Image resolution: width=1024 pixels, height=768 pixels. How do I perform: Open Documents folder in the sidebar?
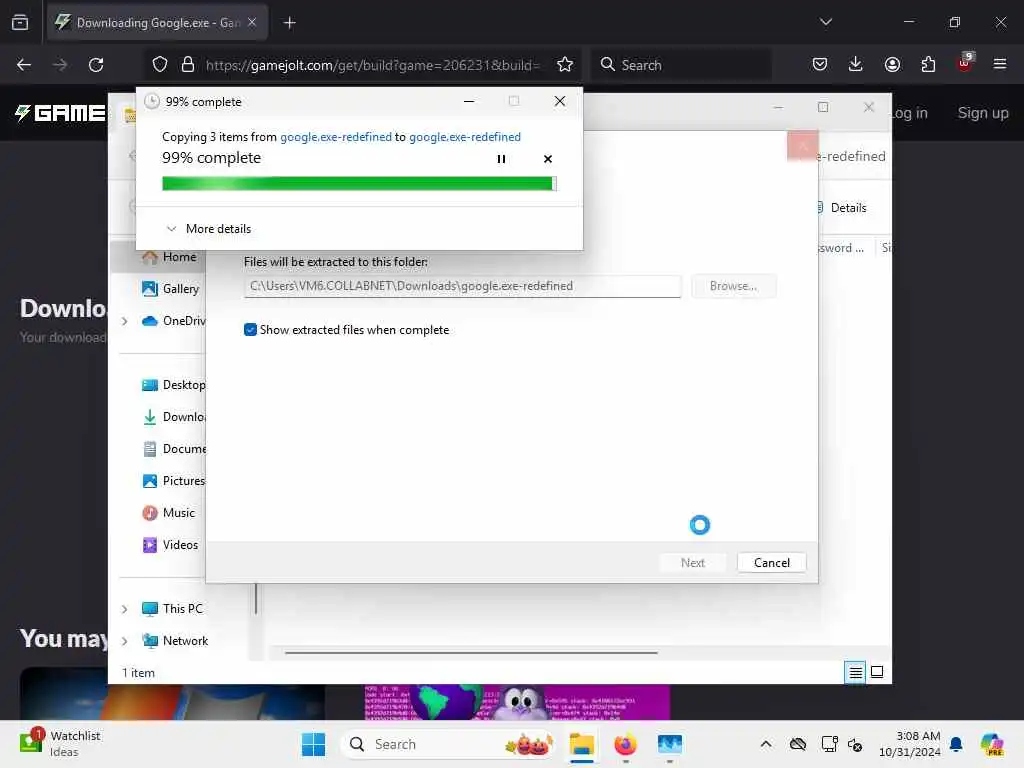click(174, 449)
